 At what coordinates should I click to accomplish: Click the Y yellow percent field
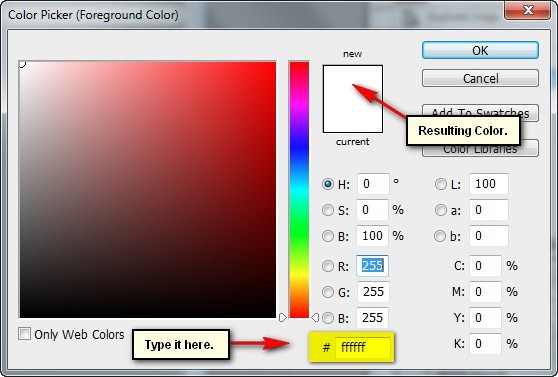pos(485,318)
